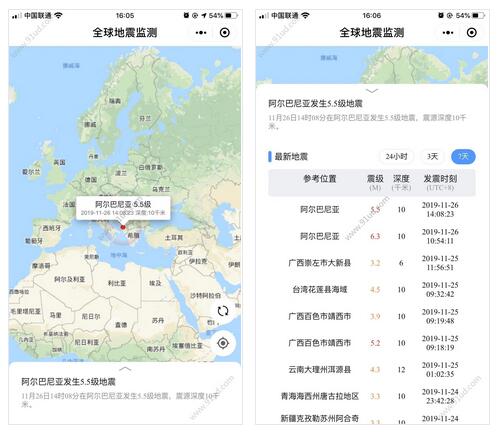This screenshot has height=434, width=498.
Task: Tap the red earthquake marker on the map
Action: (123, 227)
